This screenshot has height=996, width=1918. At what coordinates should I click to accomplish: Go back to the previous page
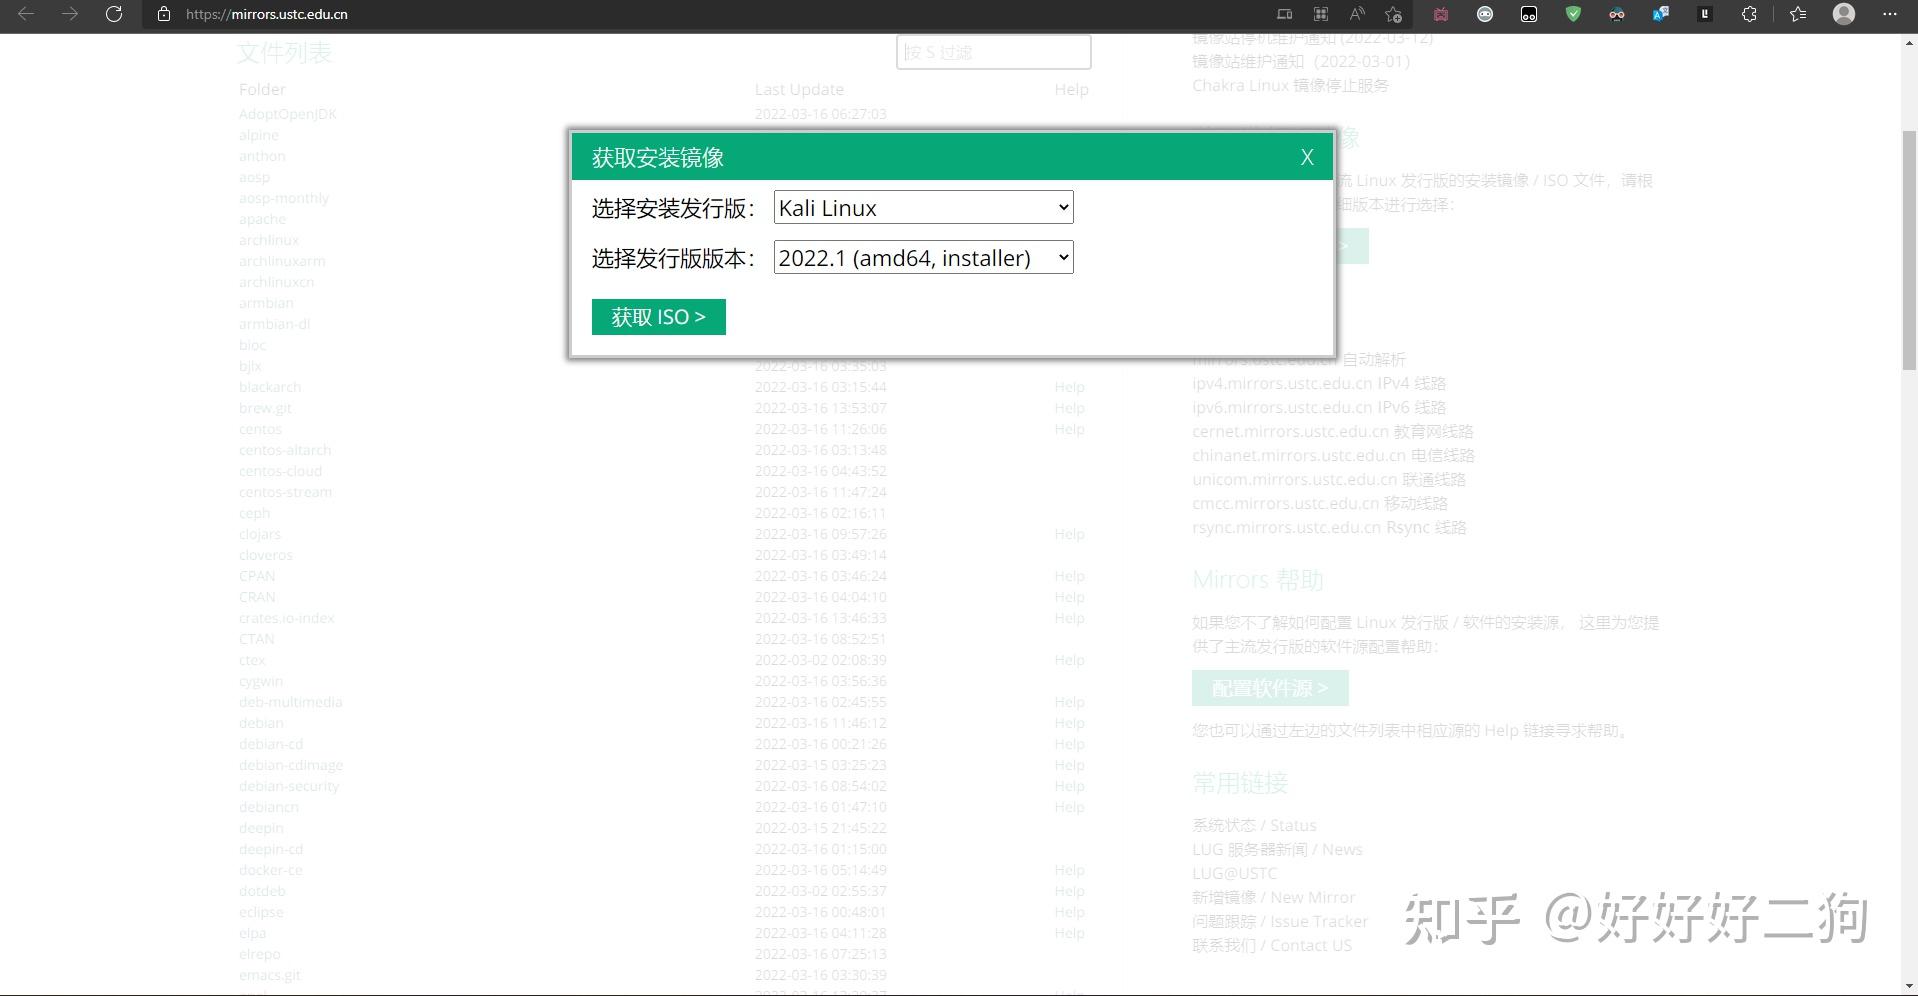coord(26,14)
